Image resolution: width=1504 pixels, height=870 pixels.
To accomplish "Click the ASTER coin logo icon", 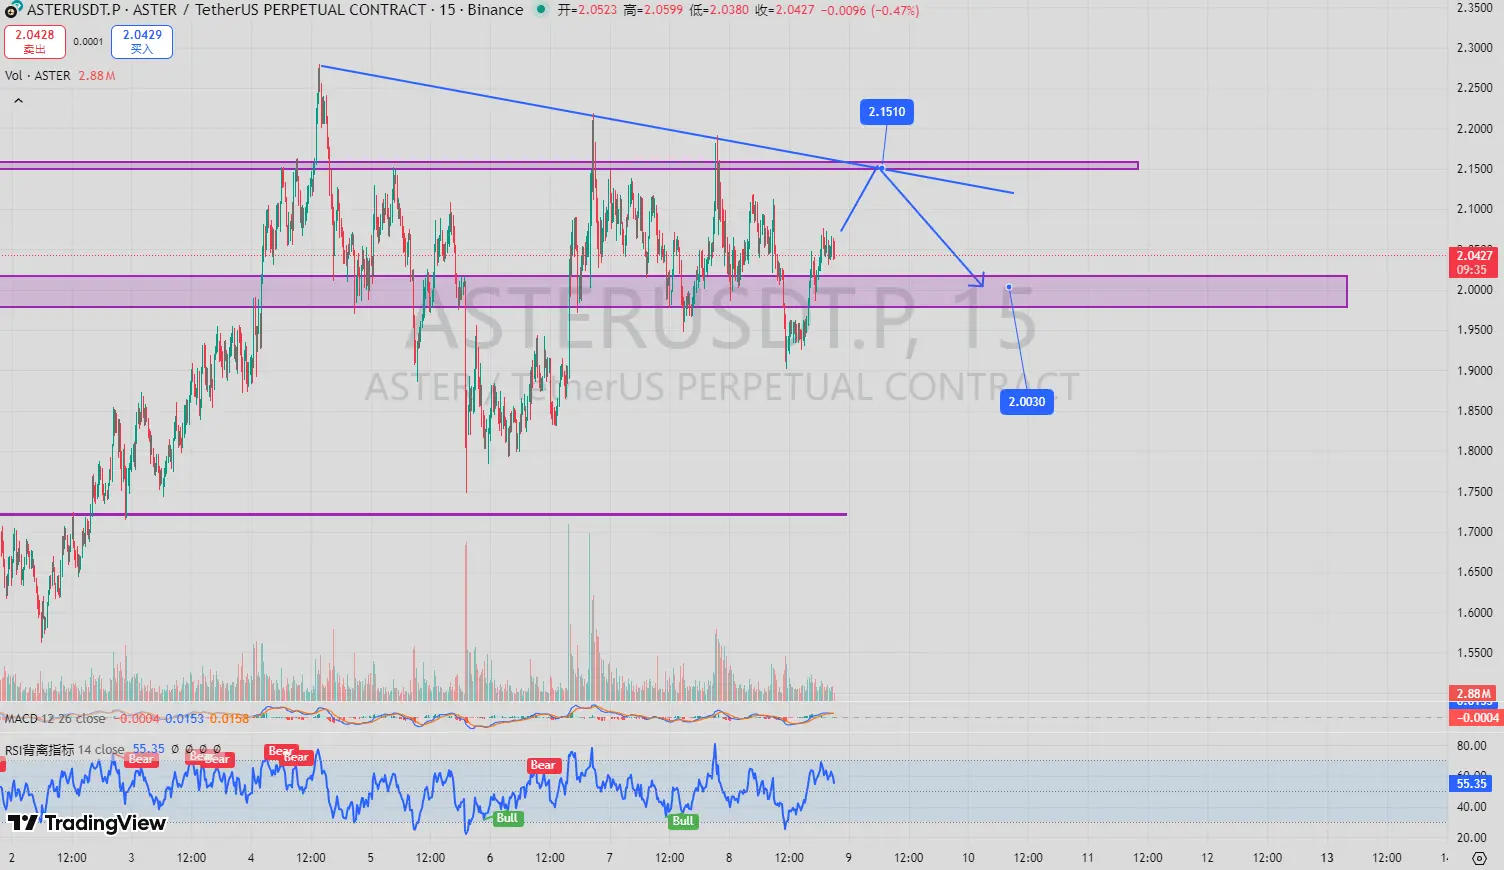I will point(14,10).
